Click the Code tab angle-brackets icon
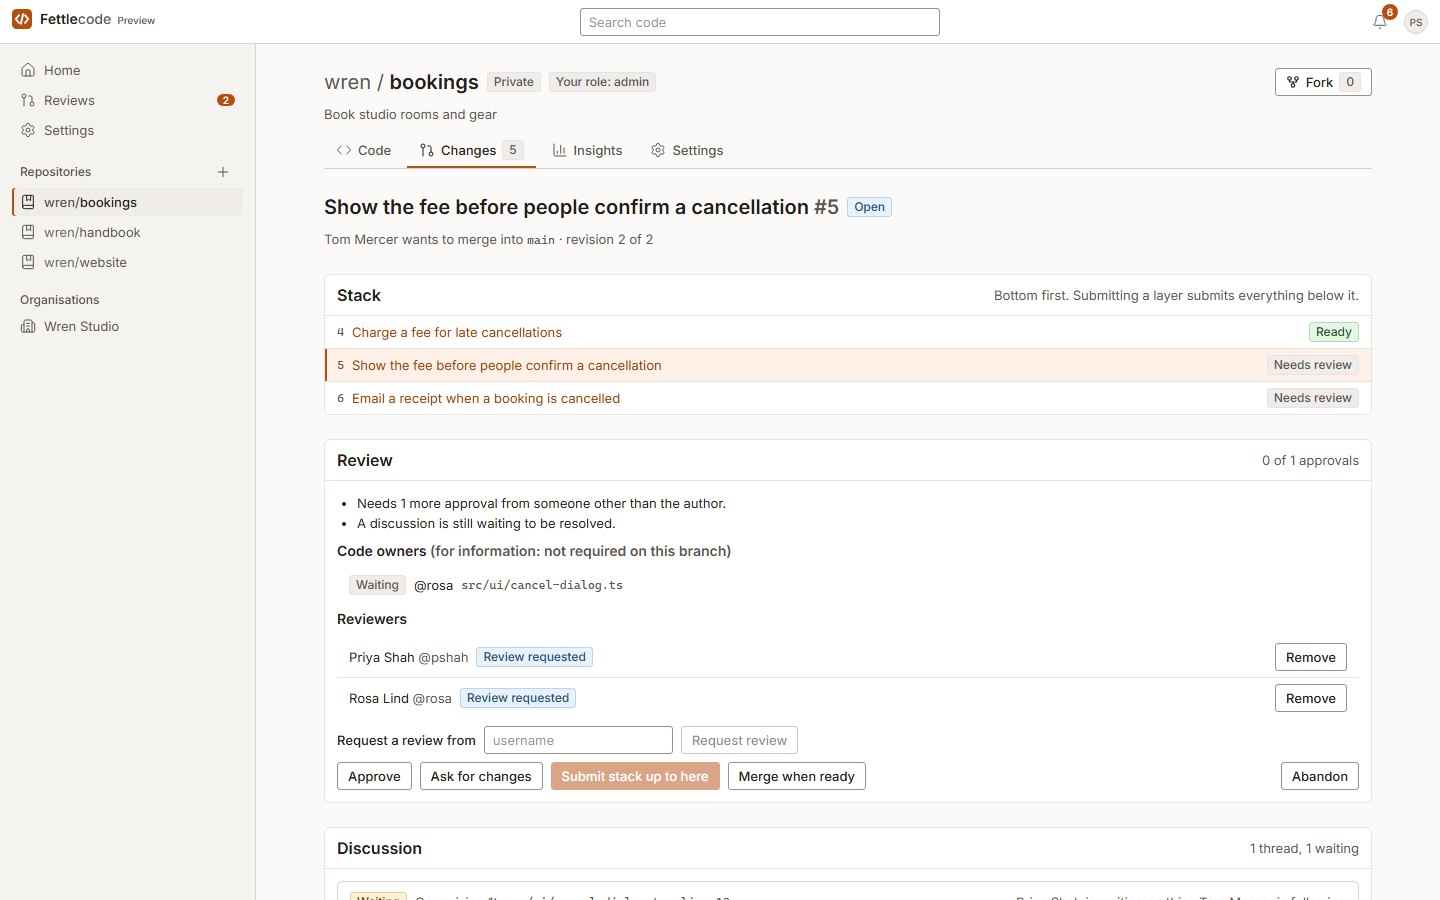The height and width of the screenshot is (900, 1440). pyautogui.click(x=344, y=150)
